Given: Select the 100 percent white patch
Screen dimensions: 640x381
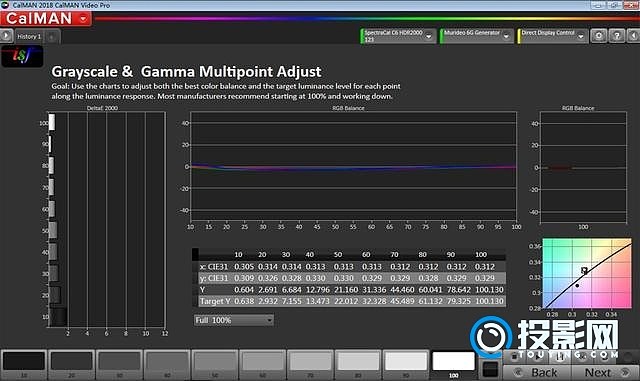Looking at the screenshot, I should [x=453, y=363].
